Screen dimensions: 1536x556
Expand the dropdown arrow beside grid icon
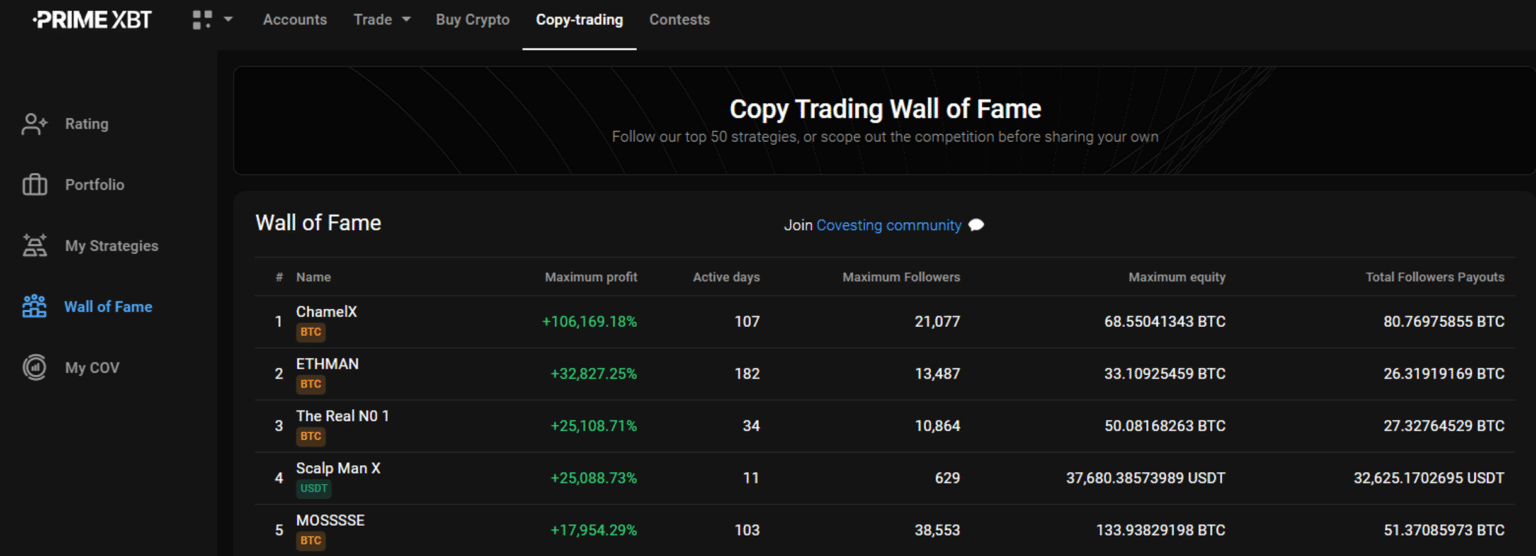tap(228, 19)
